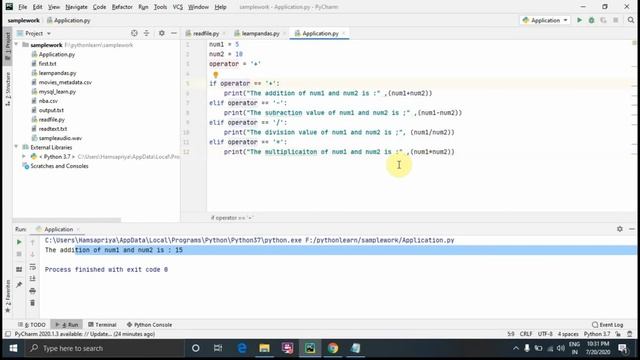Click the yellow lightbulb intention icon in editor
The width and height of the screenshot is (640, 360).
216,75
